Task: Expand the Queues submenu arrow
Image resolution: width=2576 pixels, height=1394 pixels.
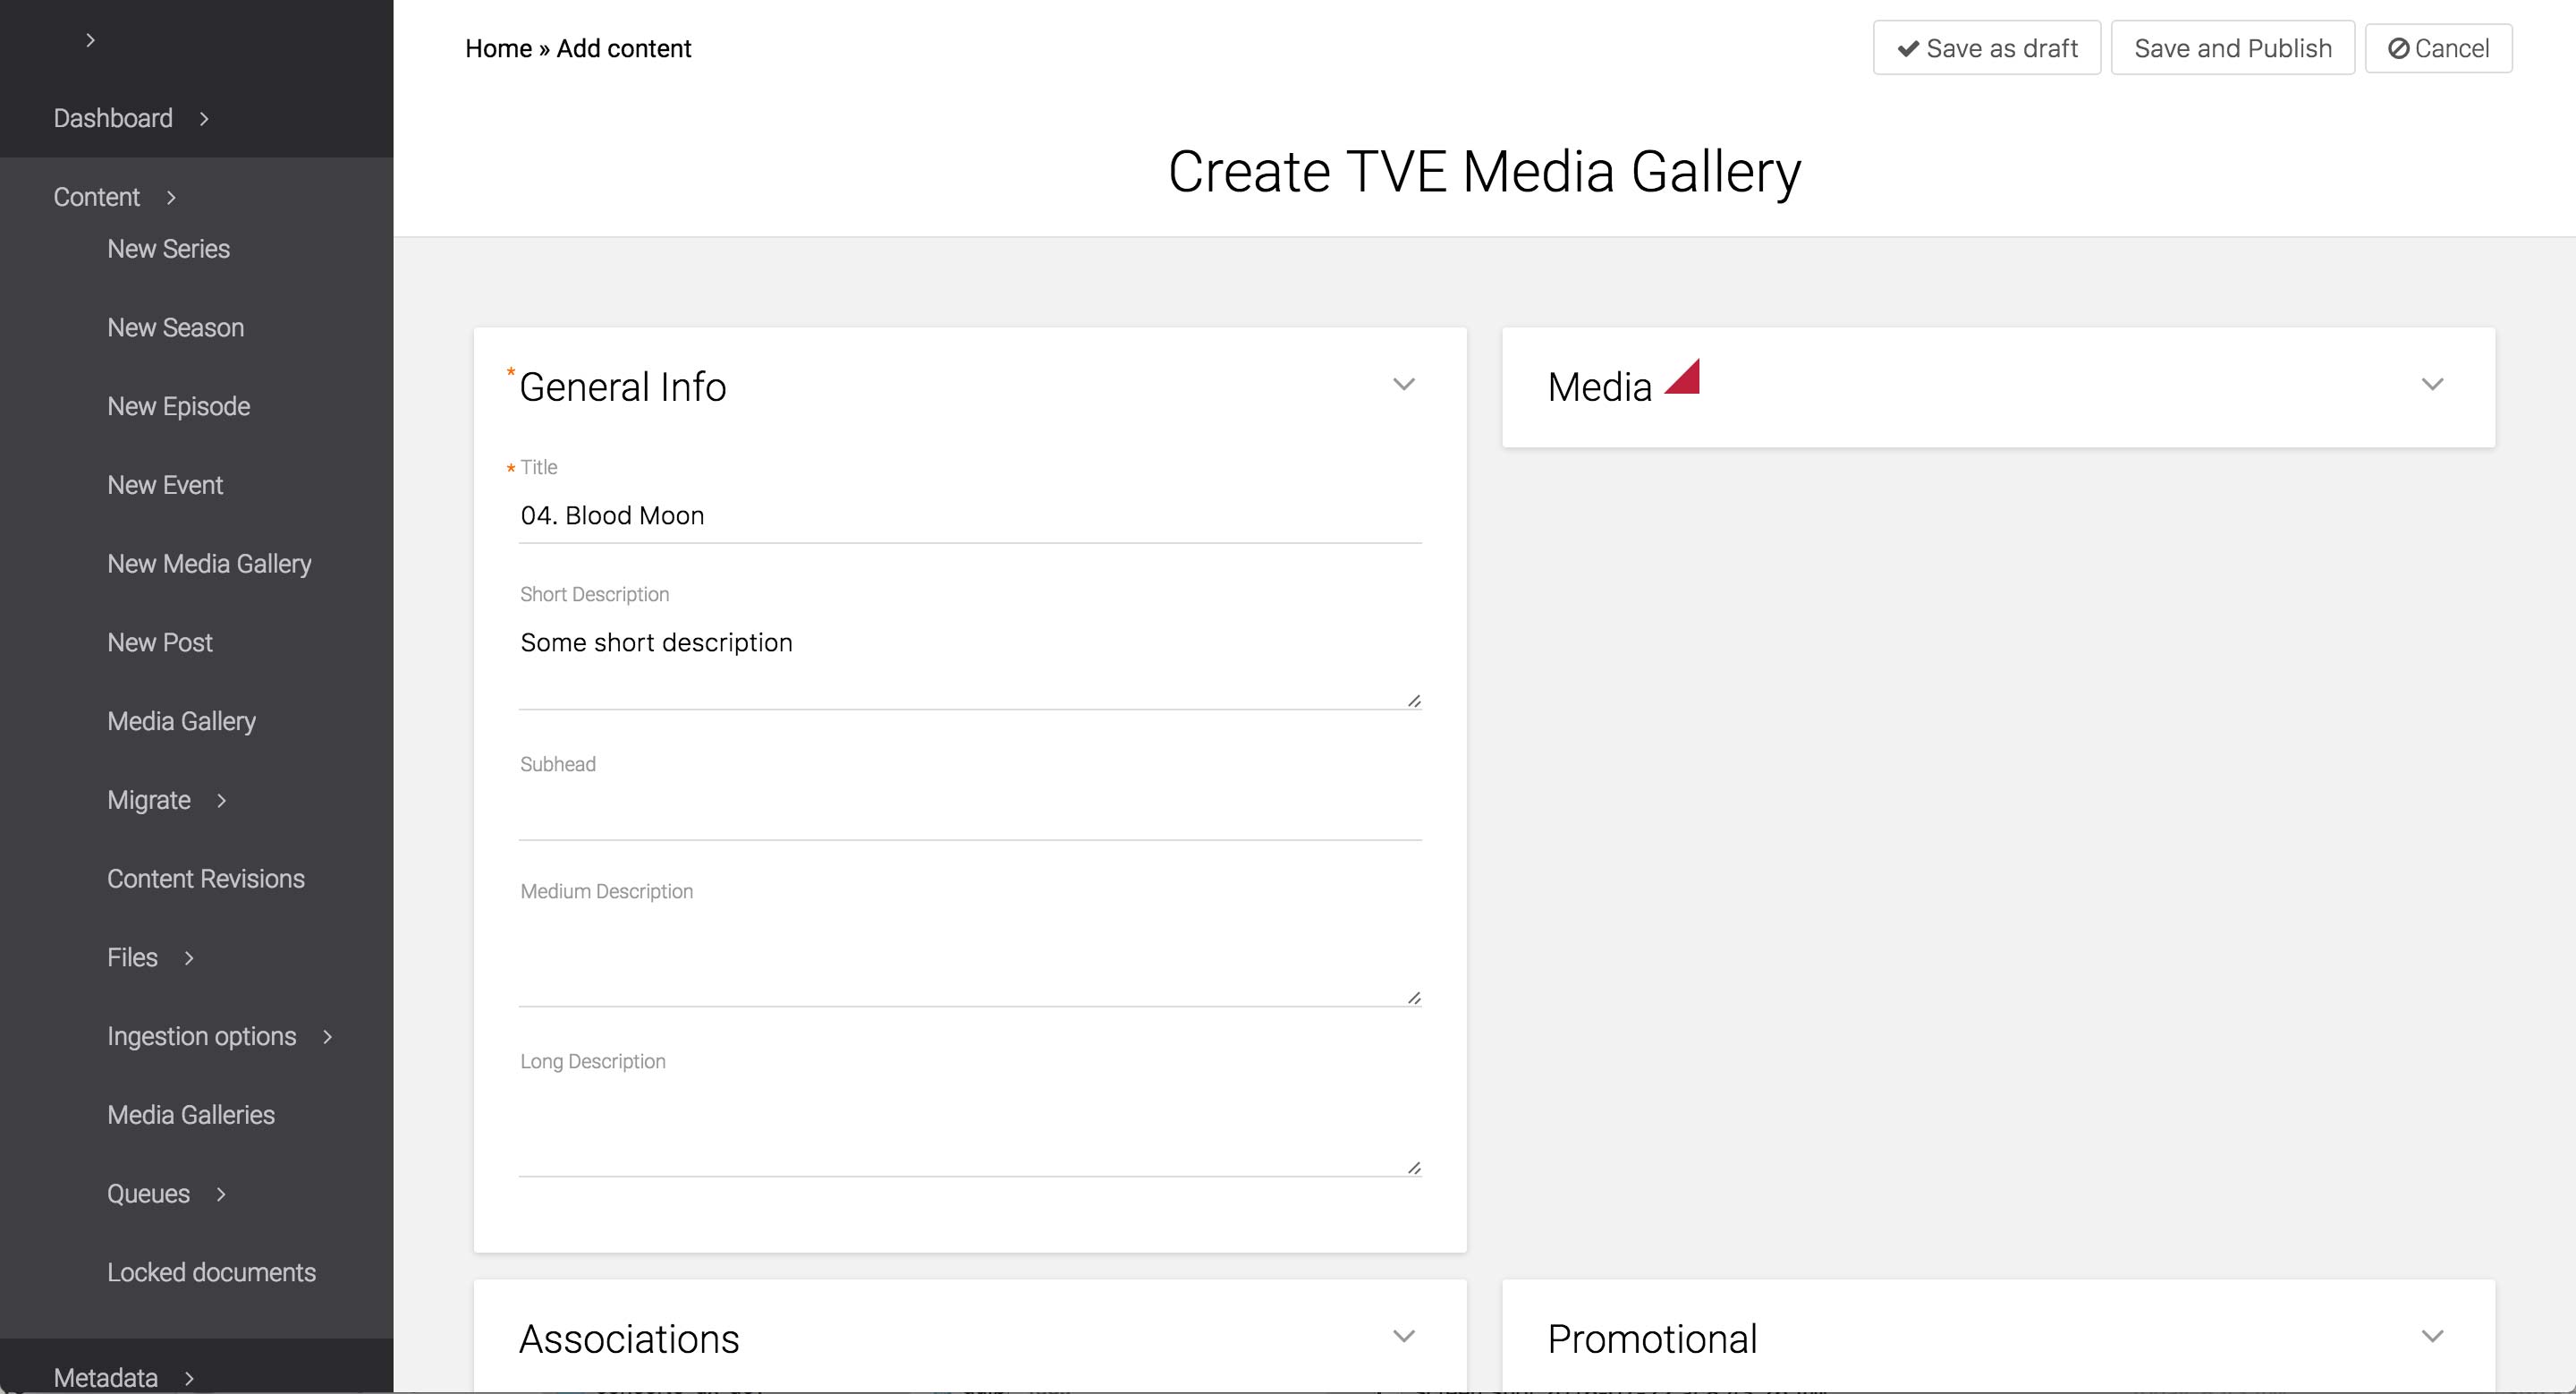Action: click(x=221, y=1194)
